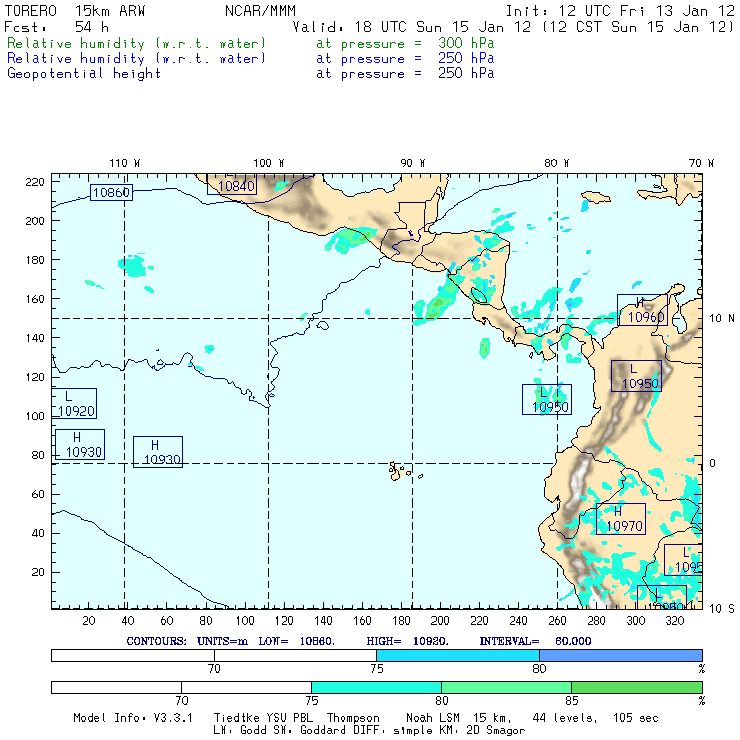Select the HIGH= 10920. contour text
The width and height of the screenshot is (740, 740).
[x=407, y=641]
